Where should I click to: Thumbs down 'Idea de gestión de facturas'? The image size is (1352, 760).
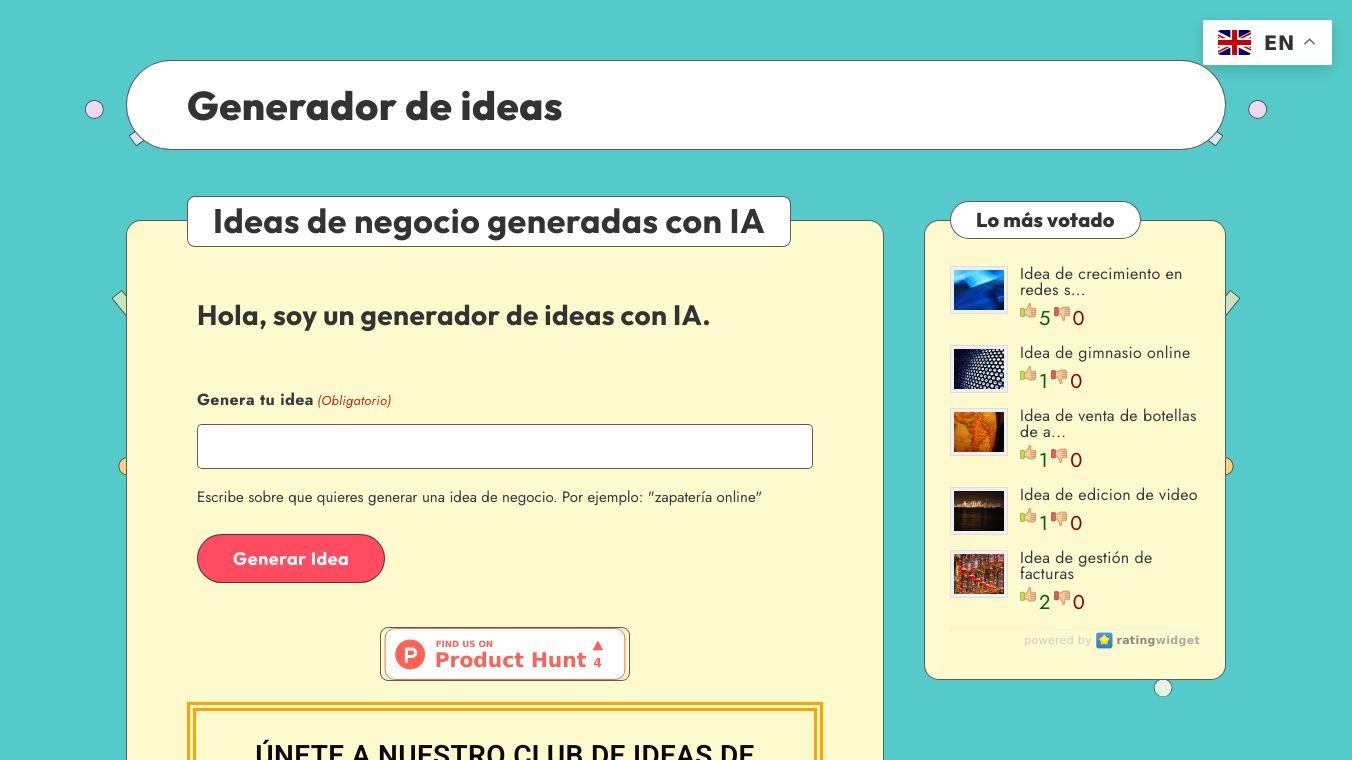[x=1062, y=598]
